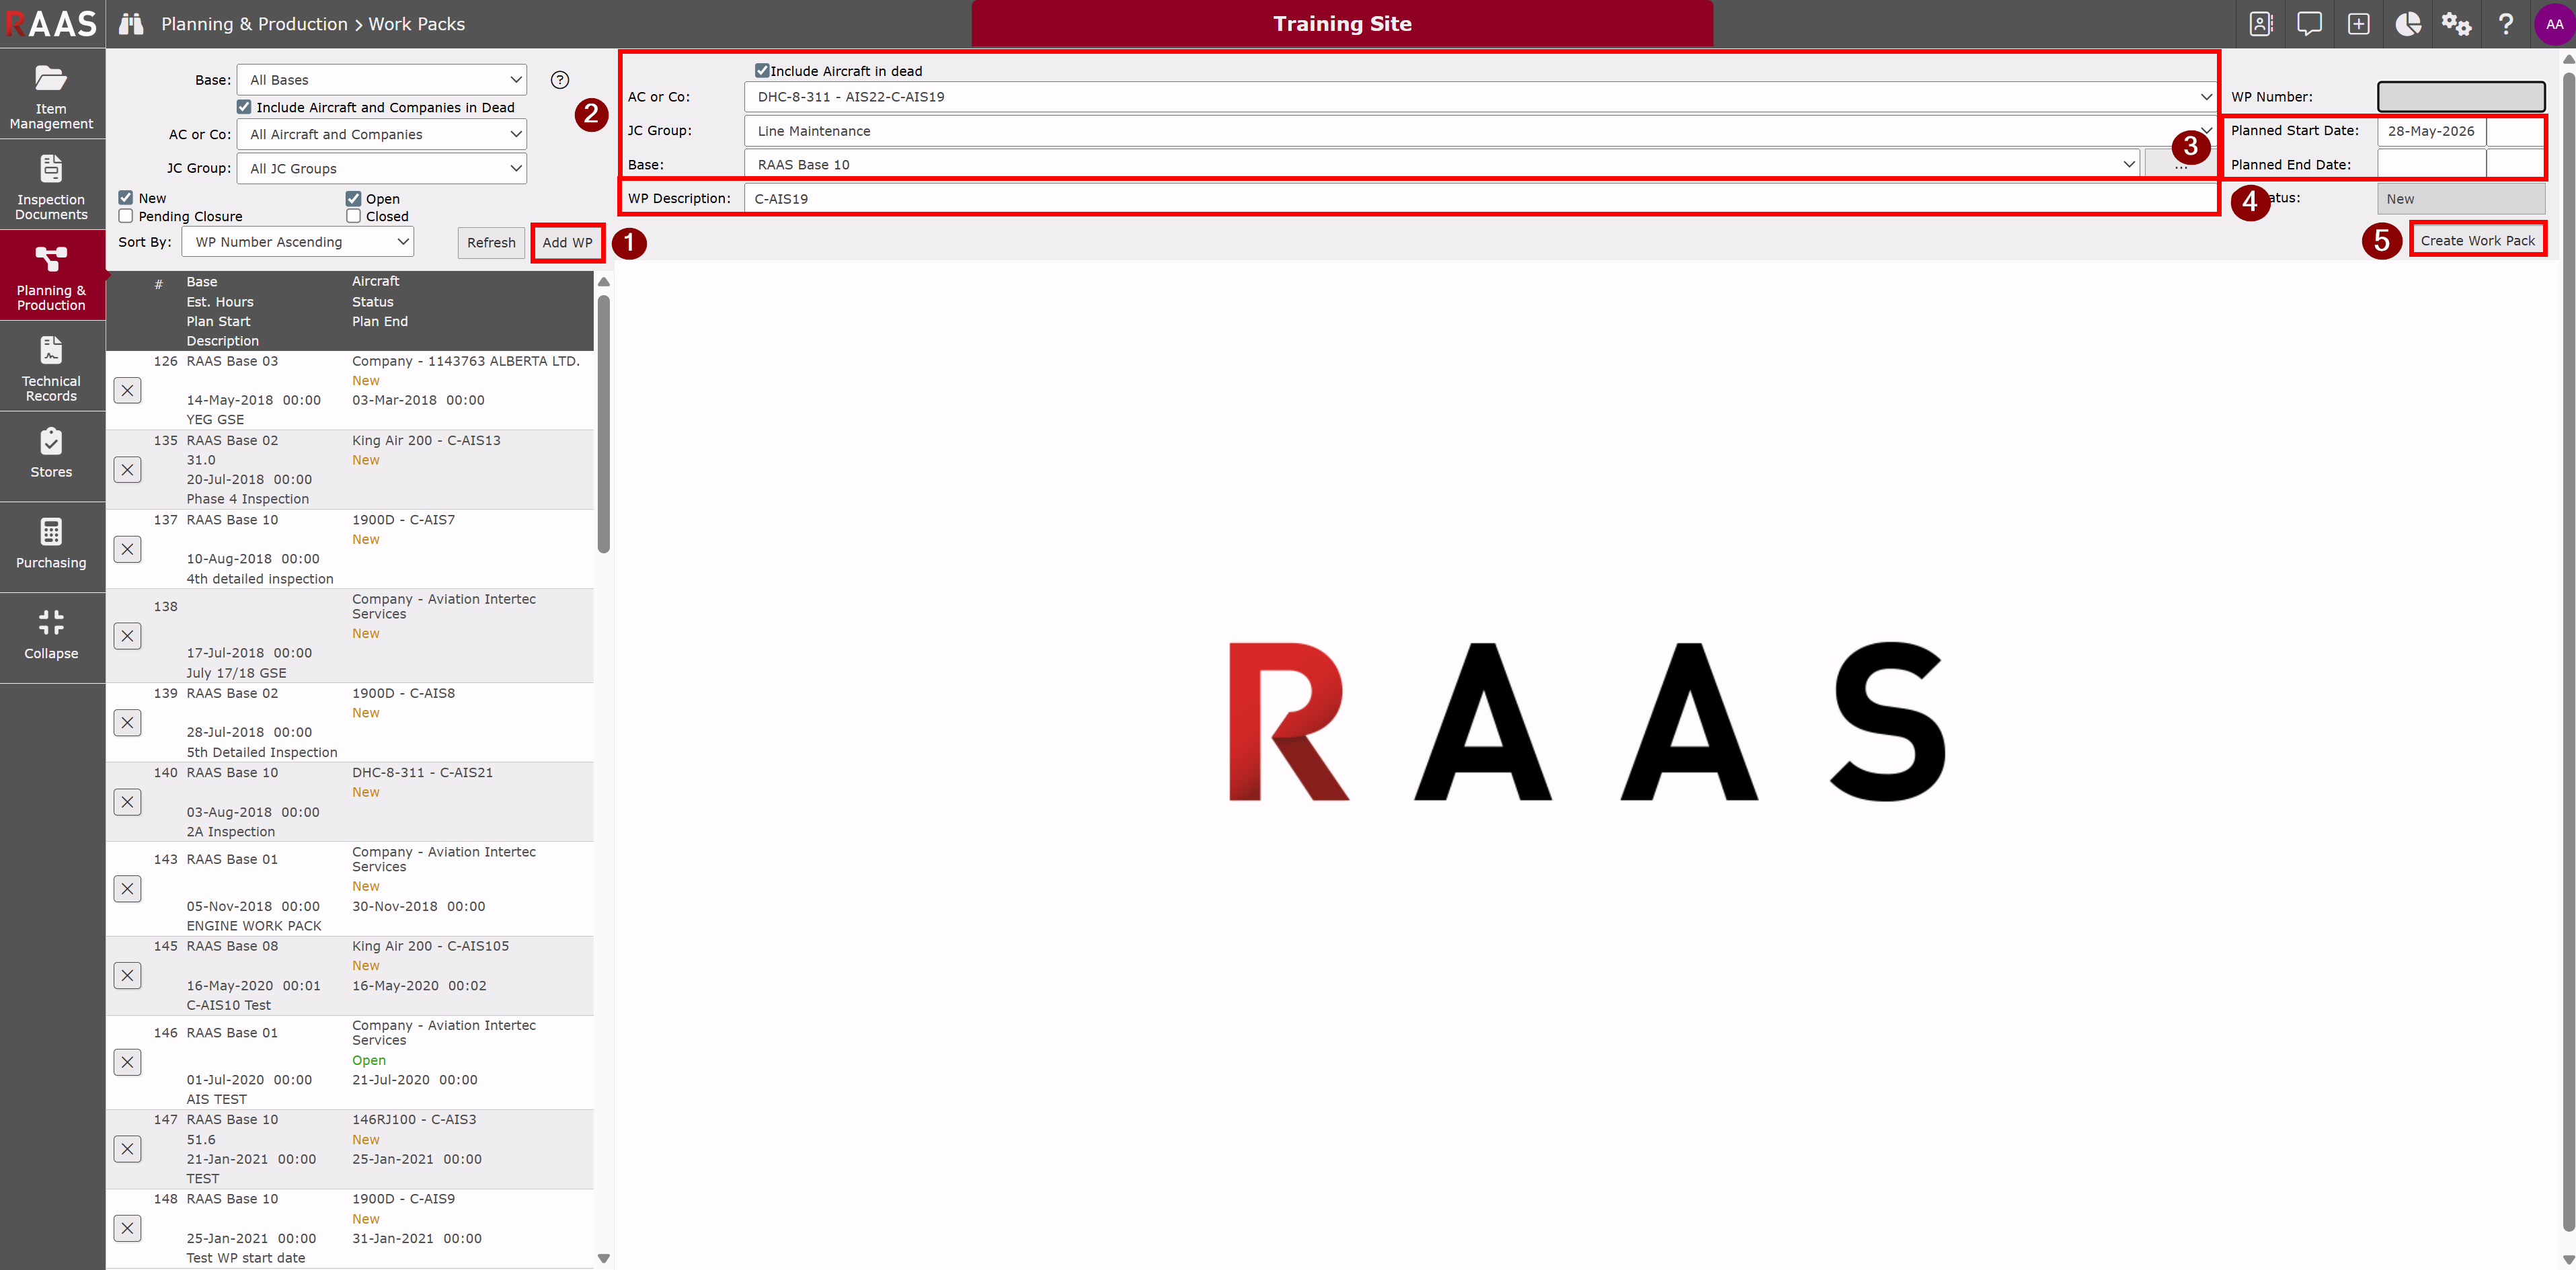Click the Planned Start Date field
Viewport: 2576px width, 1270px height.
[2431, 131]
